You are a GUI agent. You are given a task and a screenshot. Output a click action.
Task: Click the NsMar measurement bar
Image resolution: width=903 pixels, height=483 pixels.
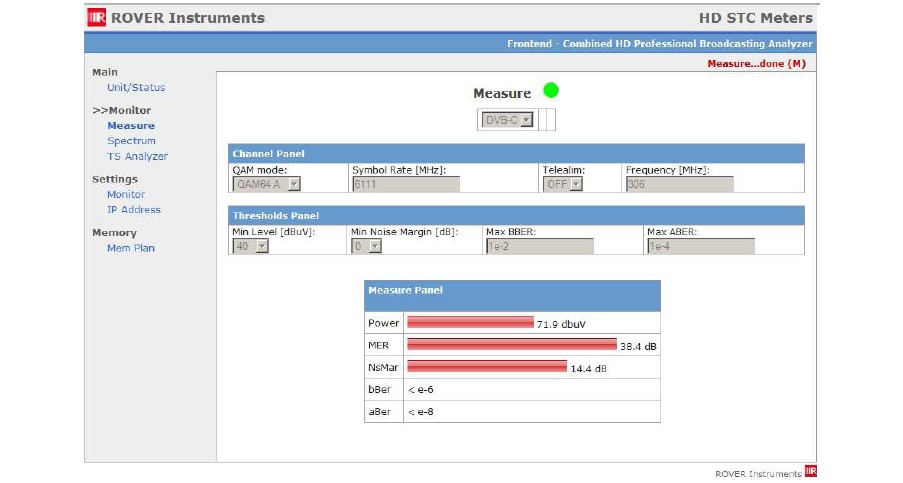(x=487, y=366)
